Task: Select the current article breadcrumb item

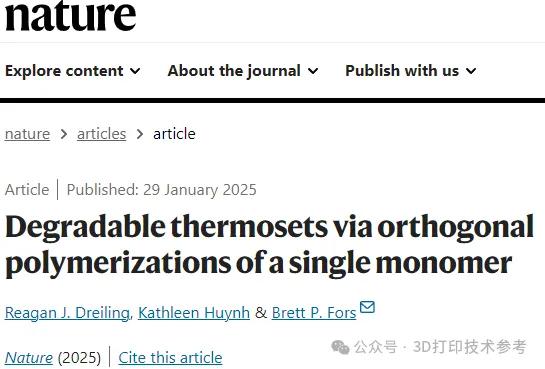Action: (x=174, y=134)
